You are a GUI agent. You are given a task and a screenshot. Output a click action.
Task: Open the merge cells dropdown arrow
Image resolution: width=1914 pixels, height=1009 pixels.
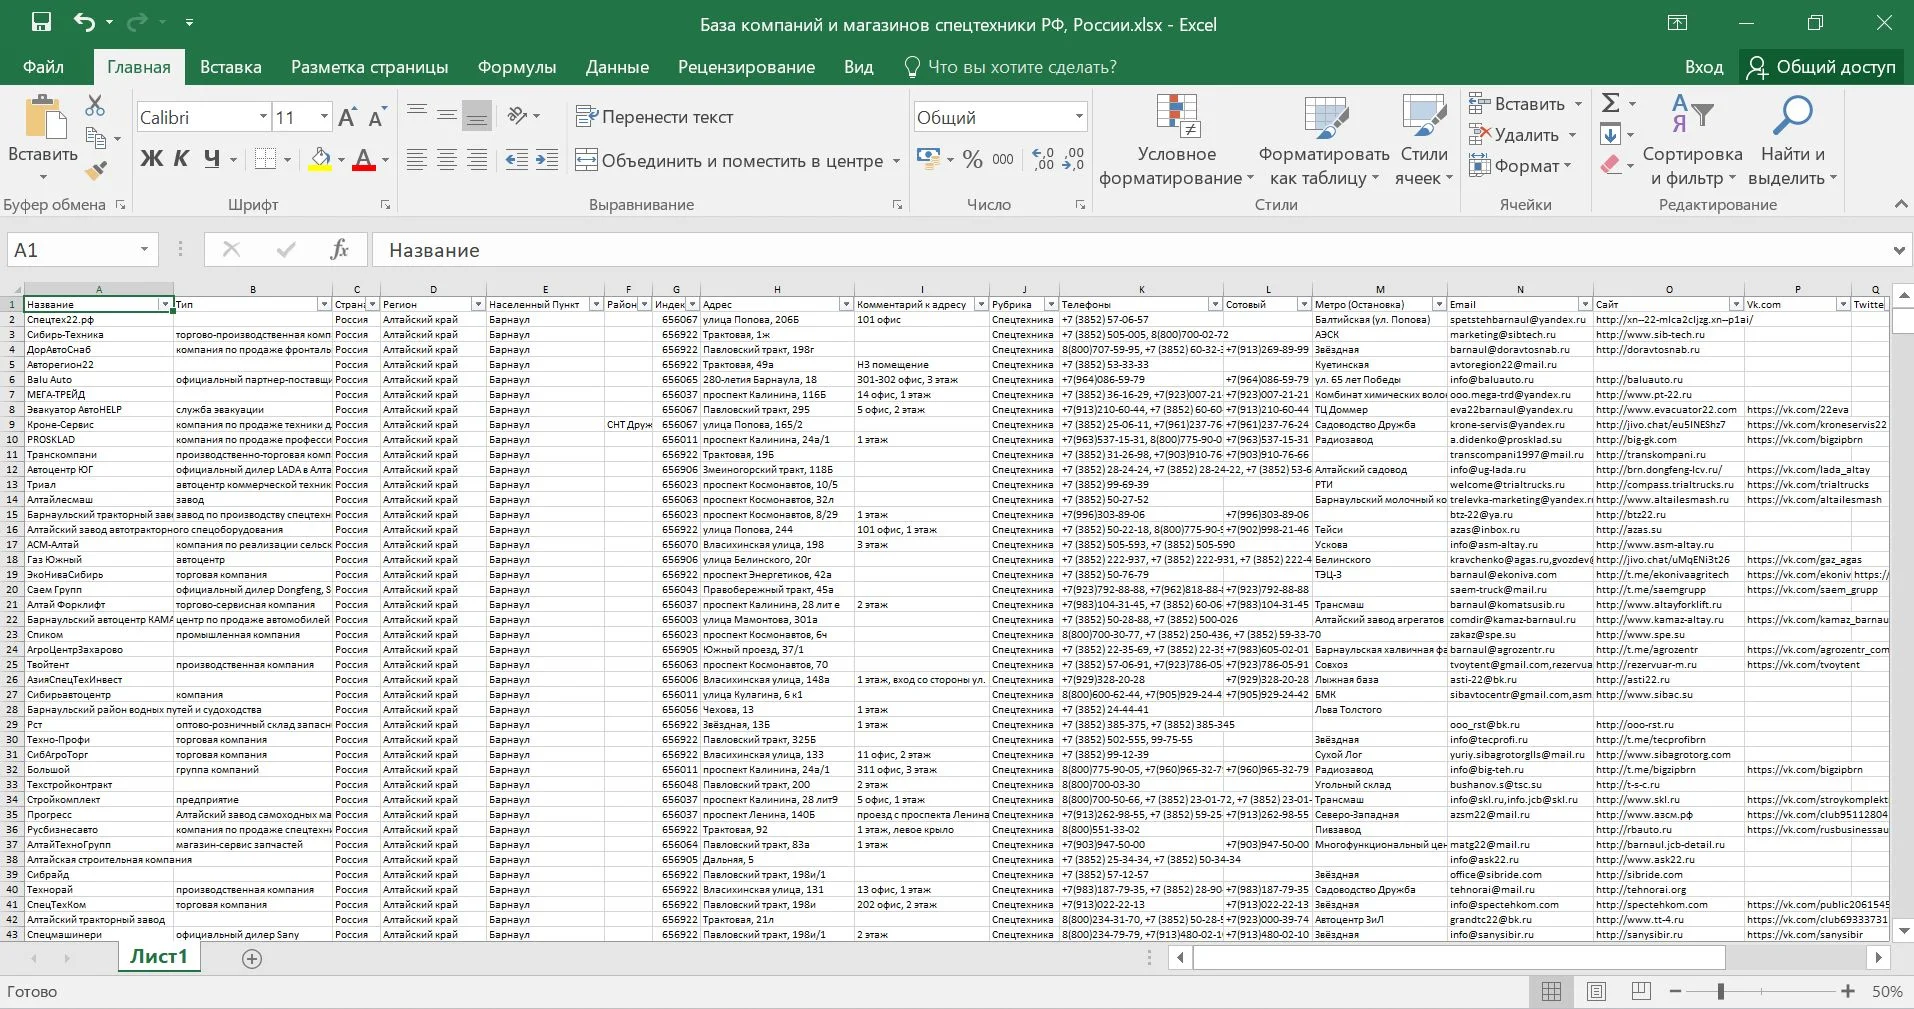(x=896, y=160)
